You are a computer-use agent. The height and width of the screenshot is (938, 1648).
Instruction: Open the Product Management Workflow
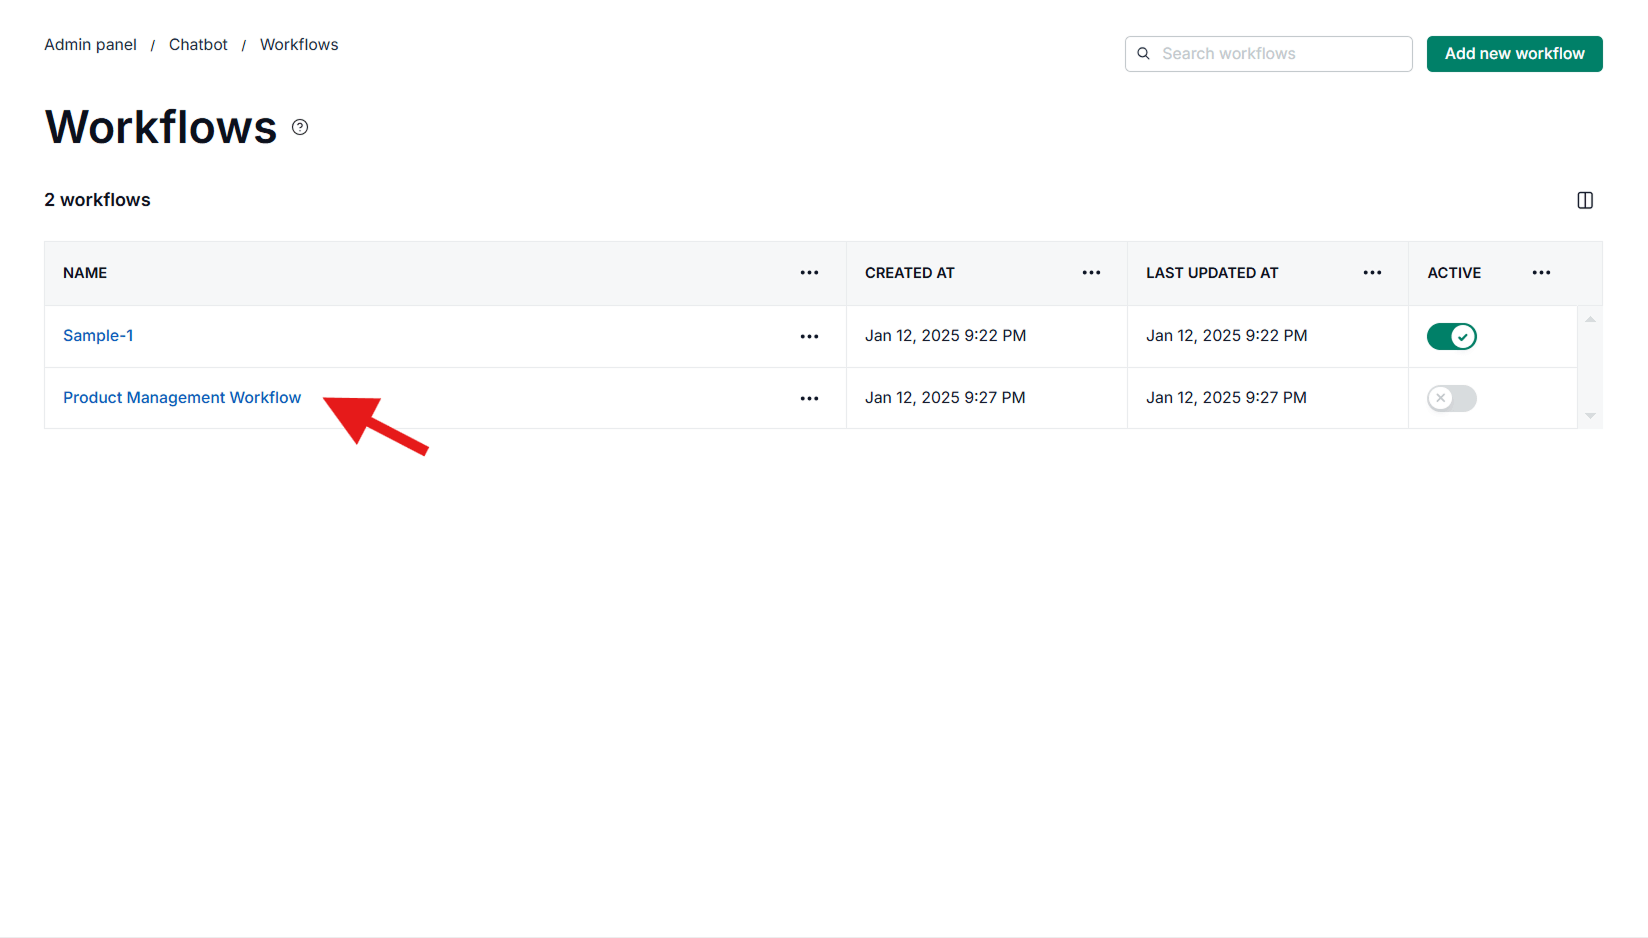[x=182, y=397]
